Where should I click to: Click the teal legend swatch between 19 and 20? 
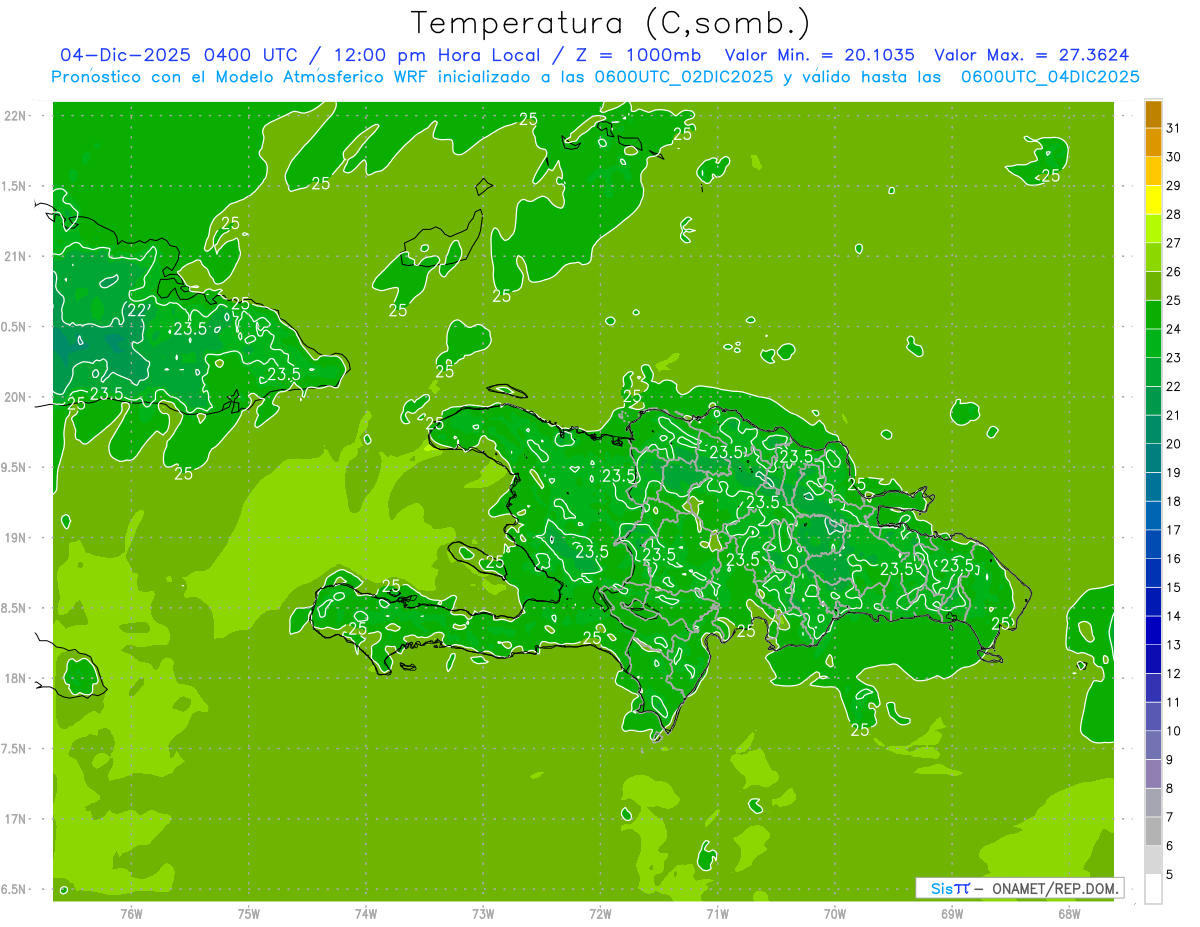pyautogui.click(x=1153, y=458)
